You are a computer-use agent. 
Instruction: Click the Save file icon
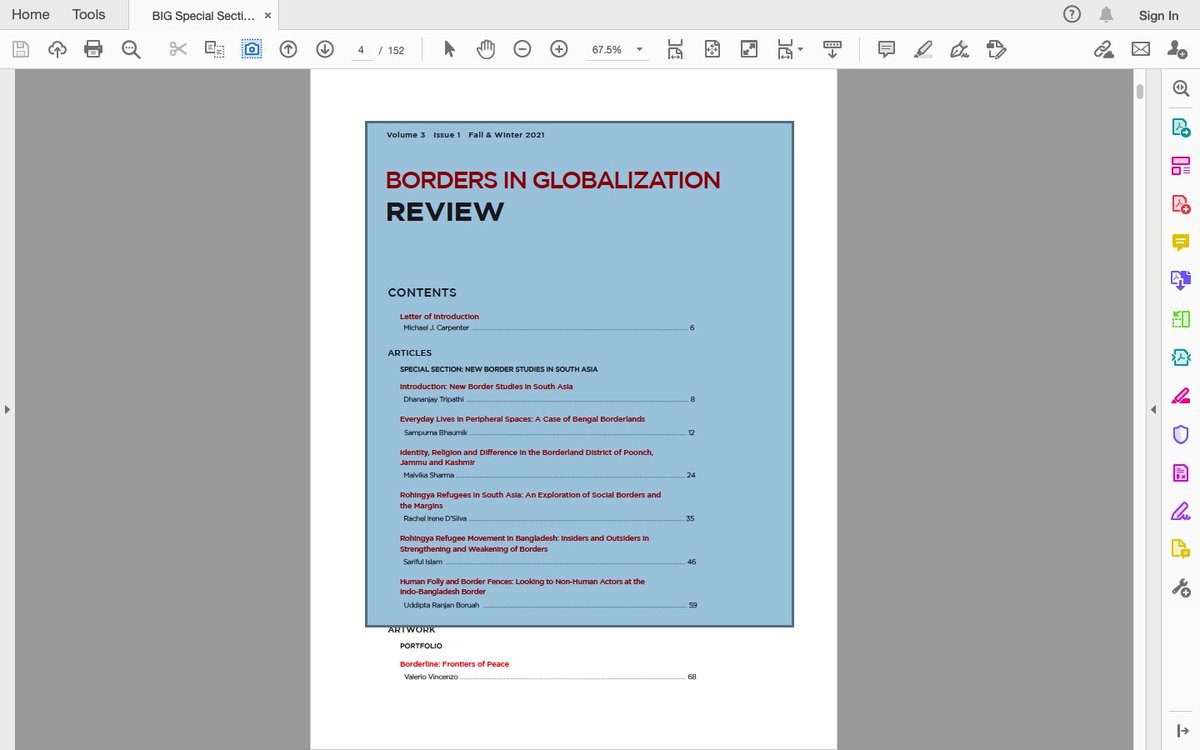tap(21, 49)
